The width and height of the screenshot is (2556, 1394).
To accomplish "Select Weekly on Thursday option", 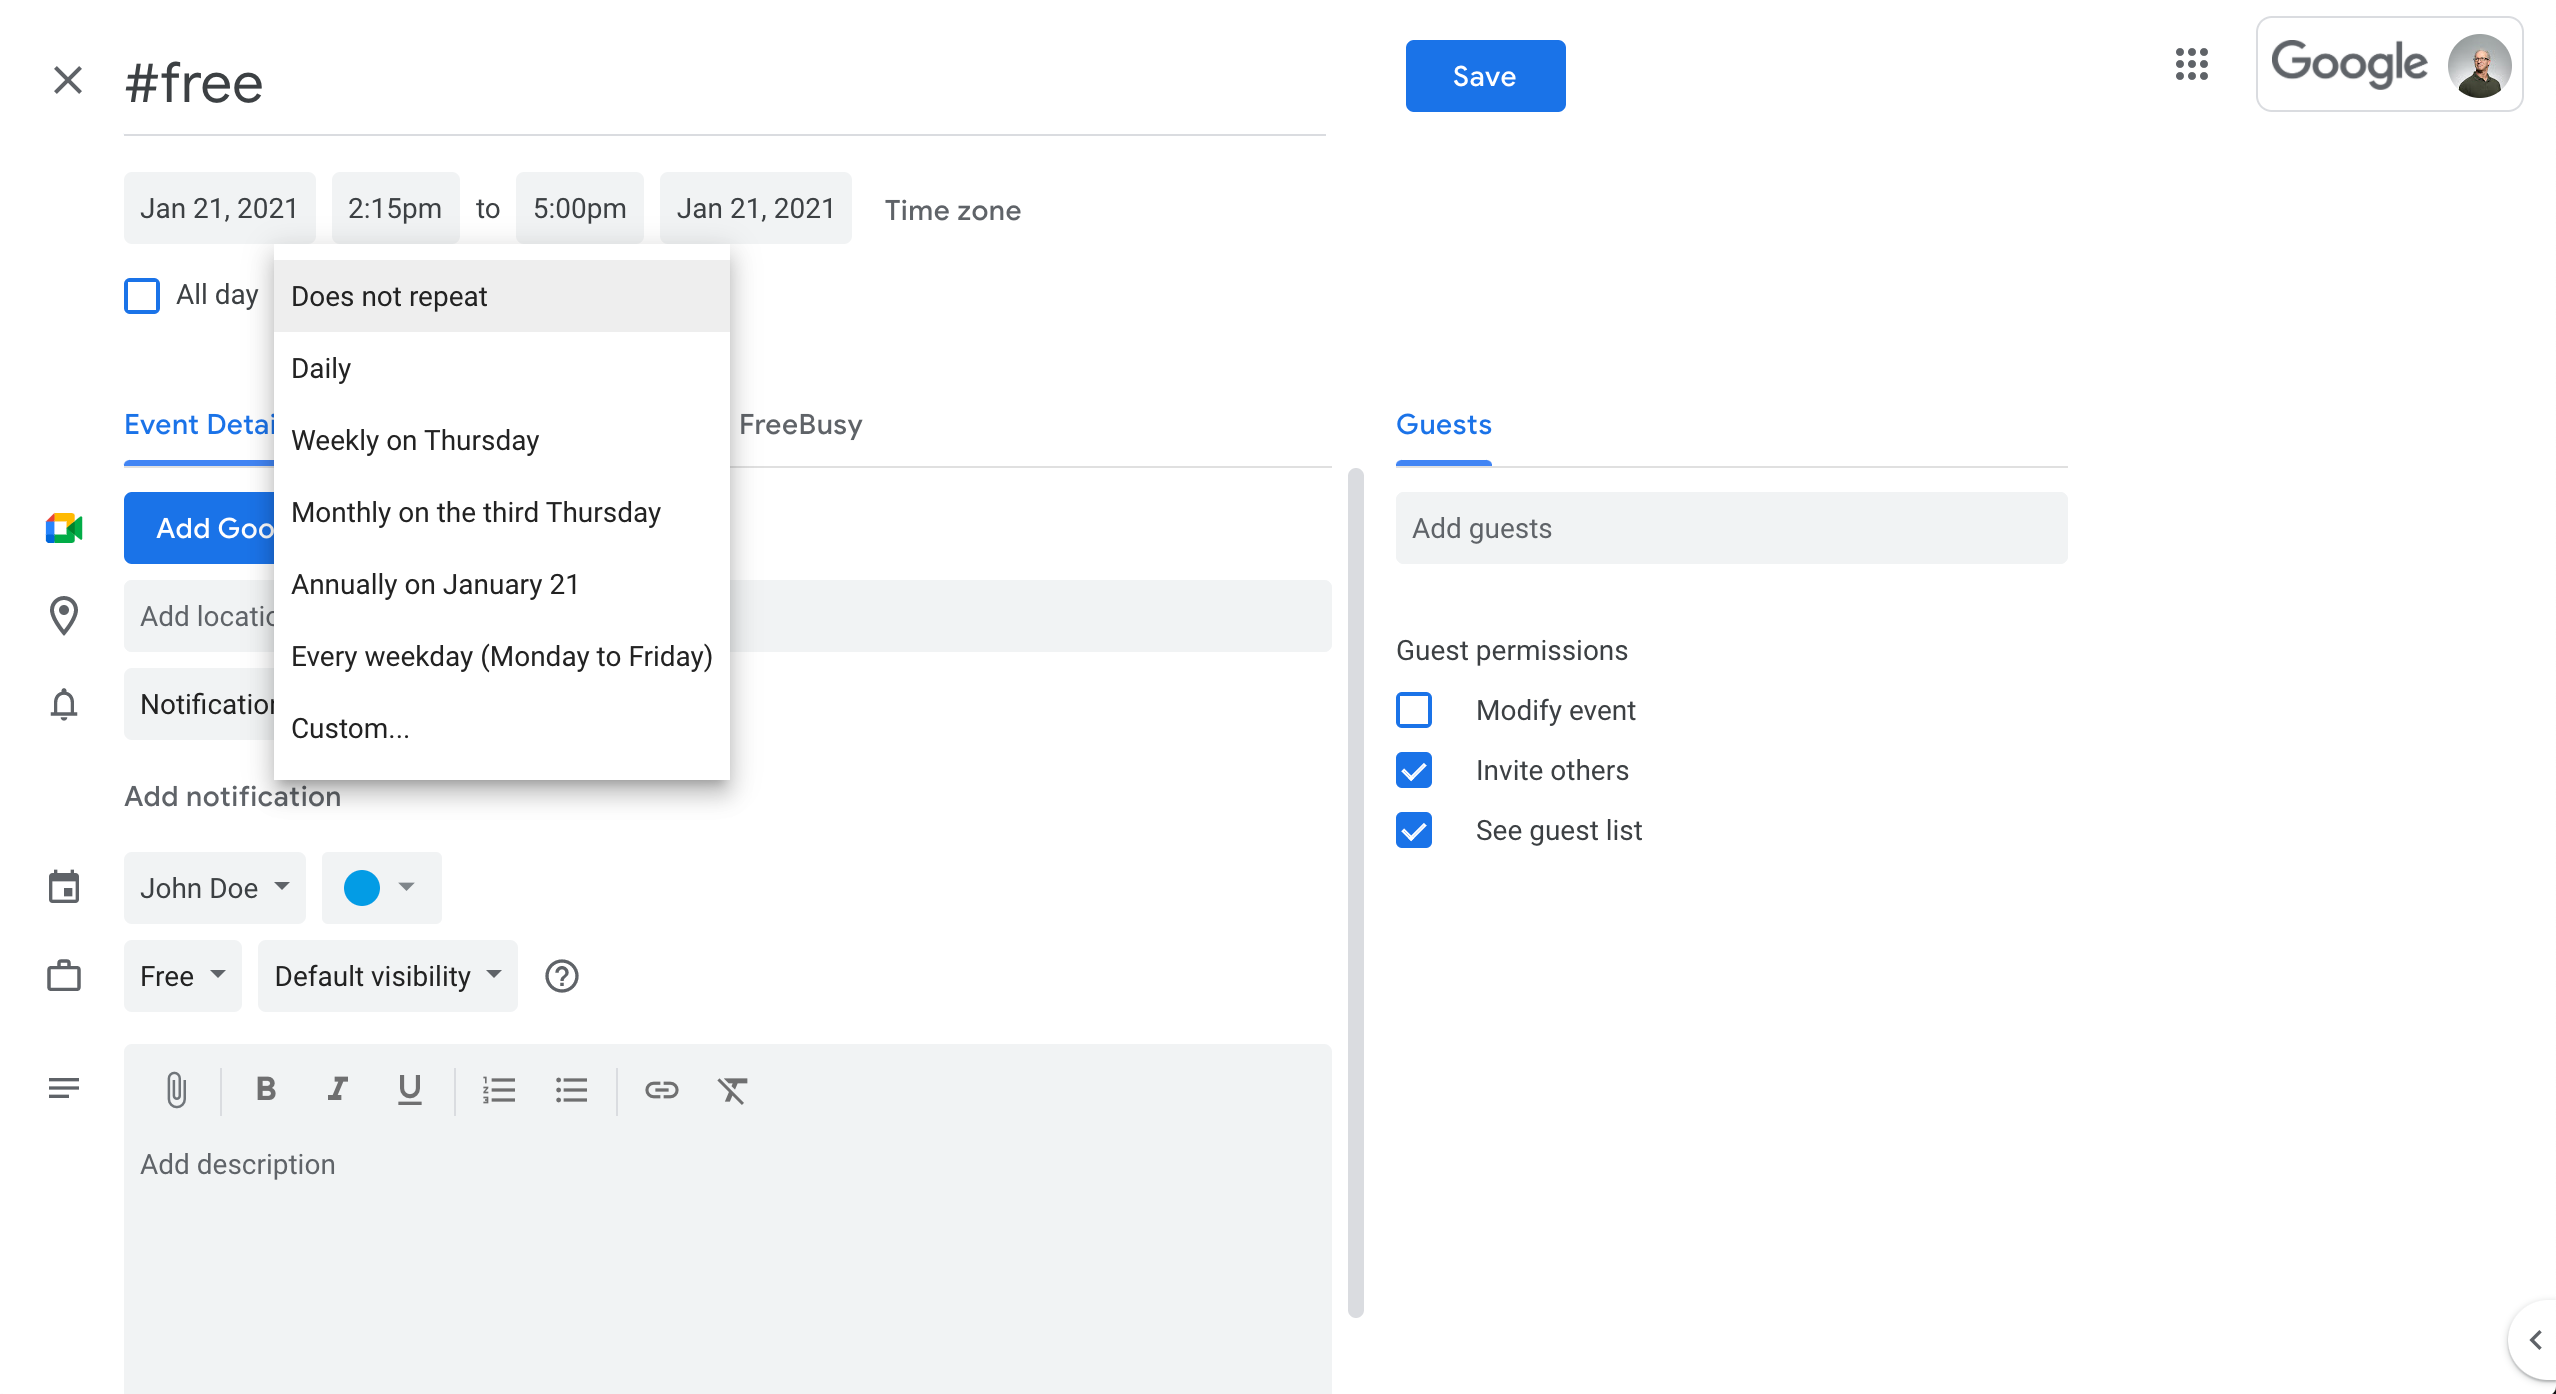I will click(x=415, y=440).
